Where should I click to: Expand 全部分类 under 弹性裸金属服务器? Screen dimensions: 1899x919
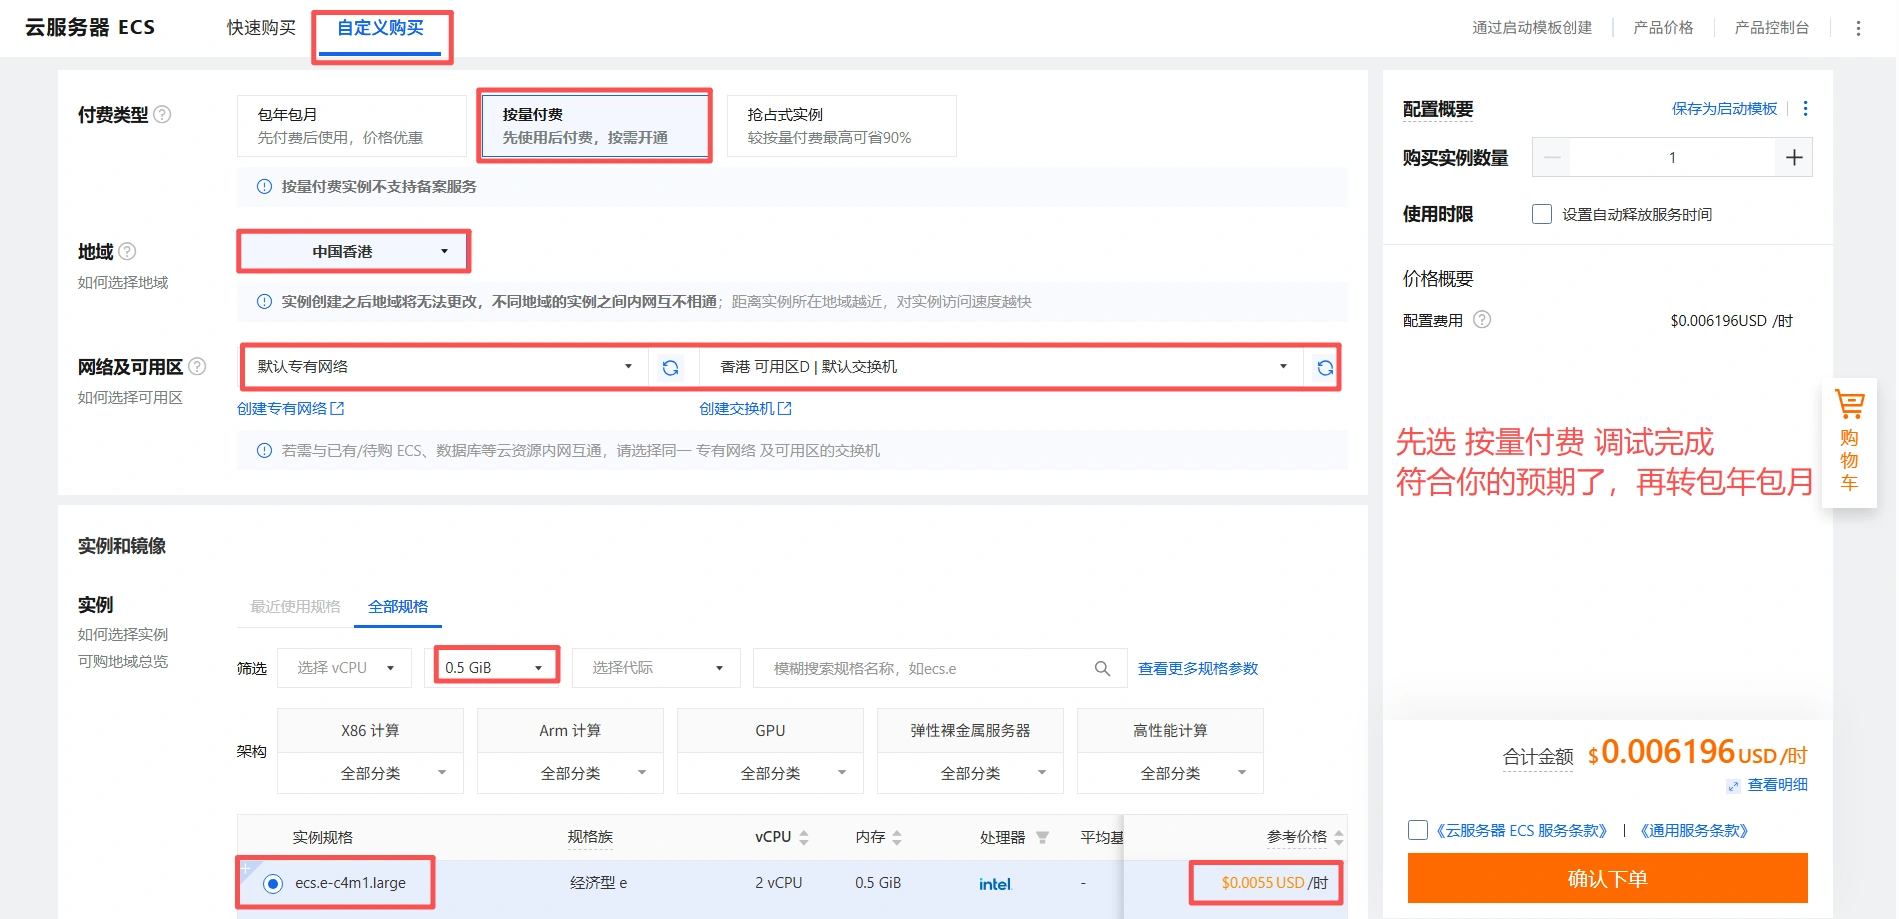tap(970, 773)
